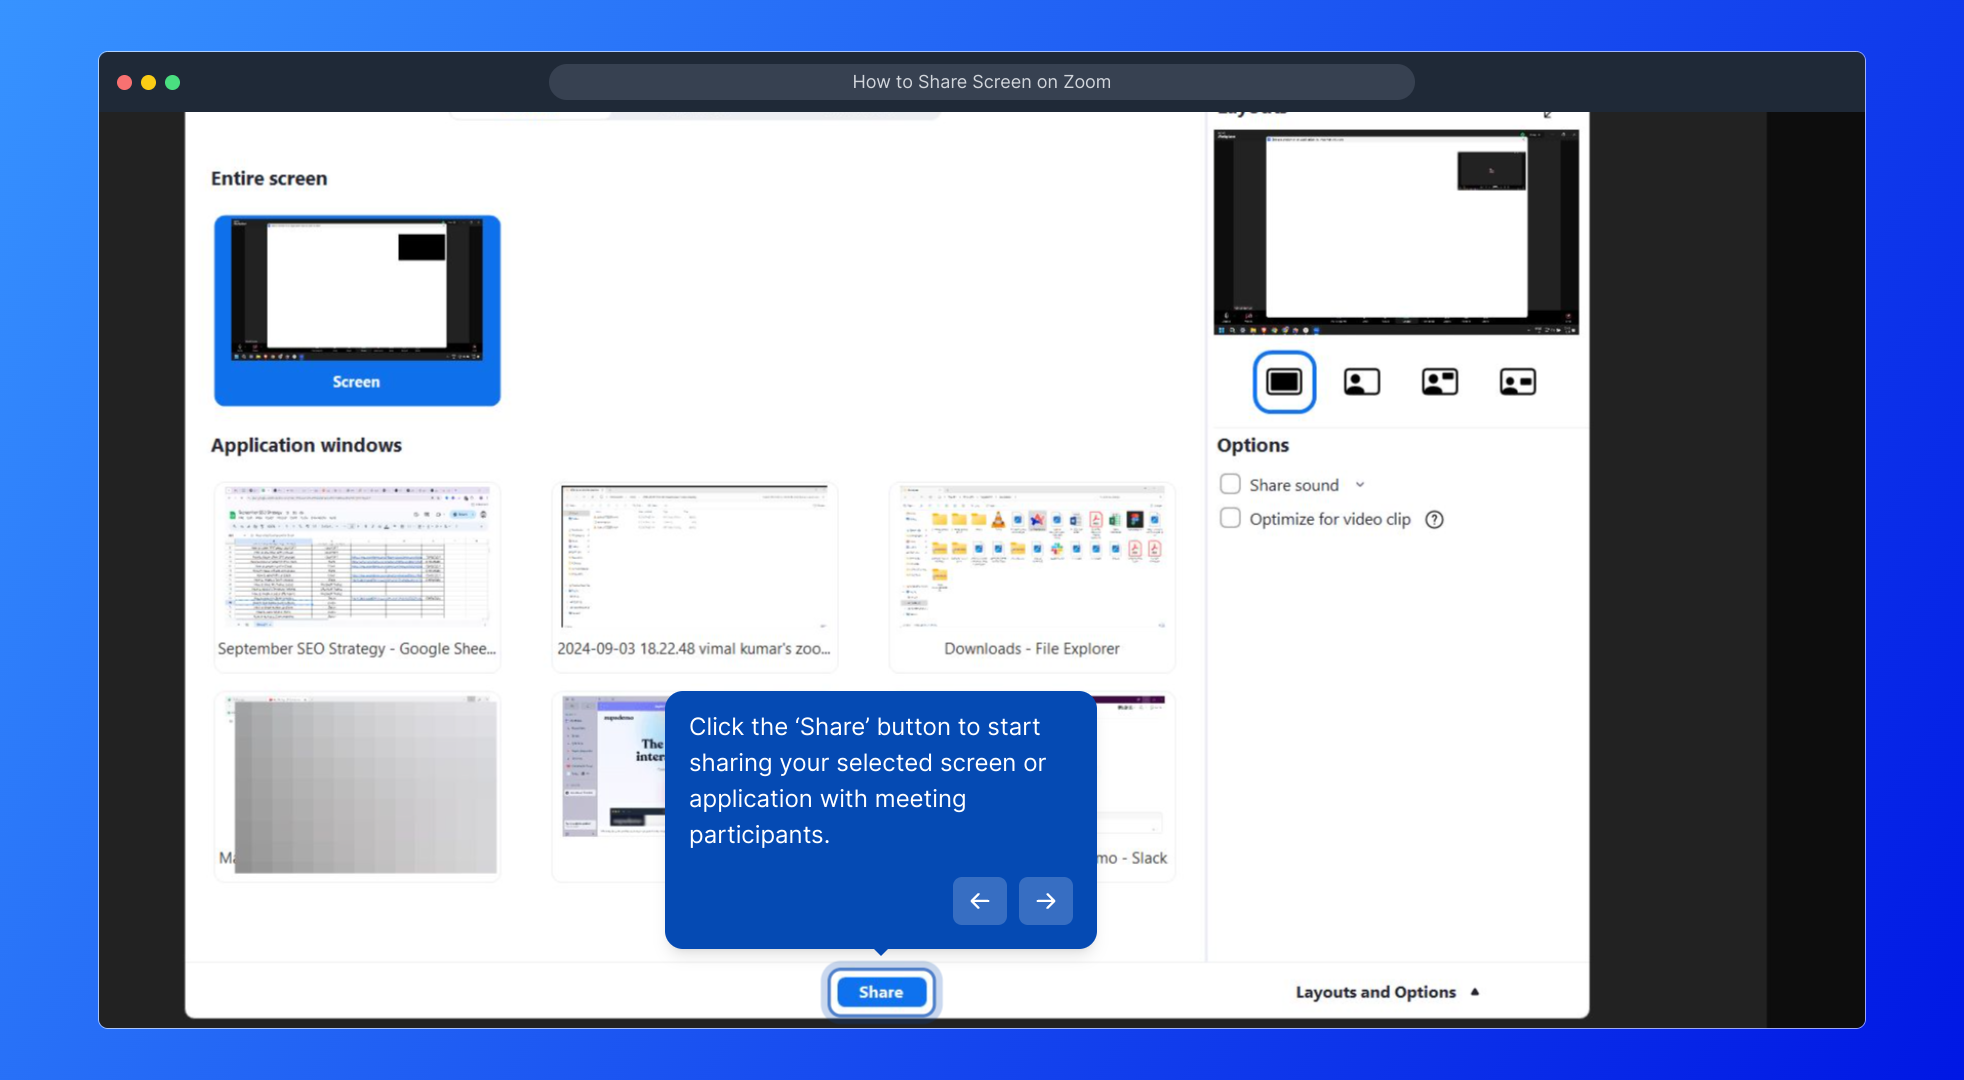The width and height of the screenshot is (1964, 1080).
Task: Pick the side-by-side presenter layout icon
Action: 1517,382
